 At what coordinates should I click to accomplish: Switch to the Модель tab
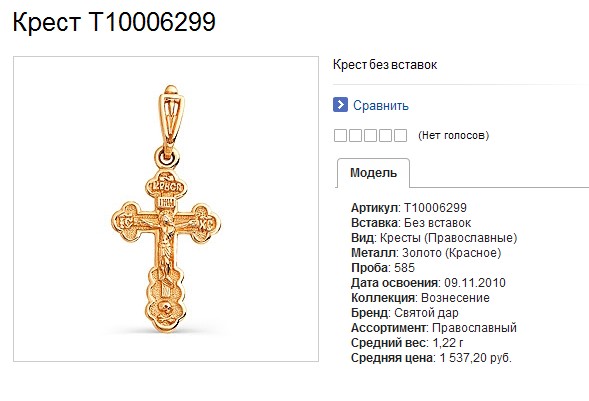click(373, 173)
